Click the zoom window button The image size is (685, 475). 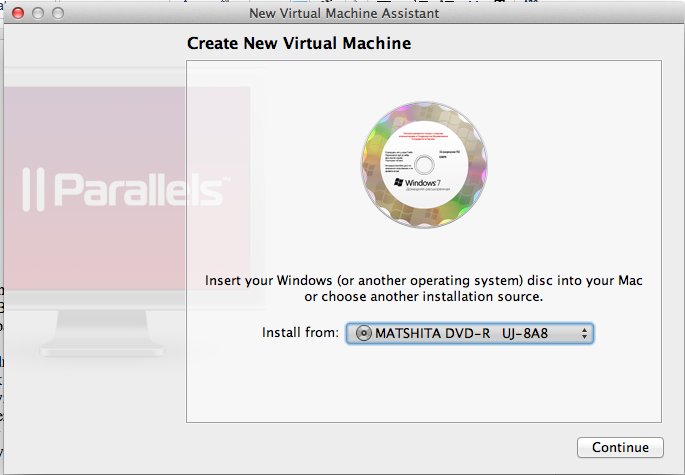[x=58, y=13]
